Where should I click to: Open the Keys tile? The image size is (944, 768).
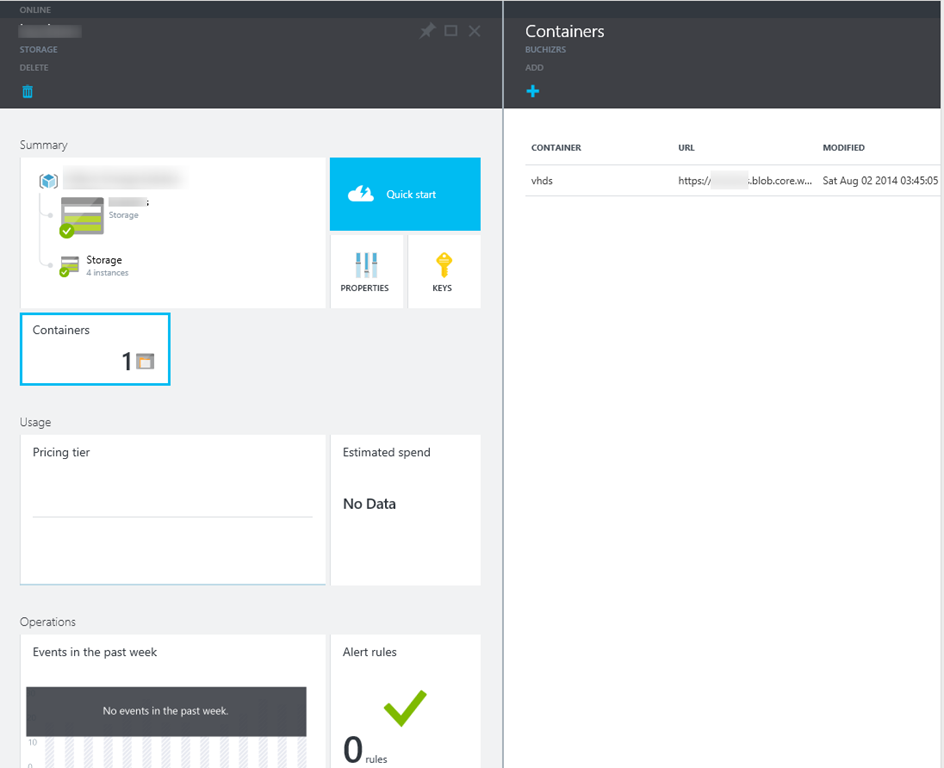[444, 271]
